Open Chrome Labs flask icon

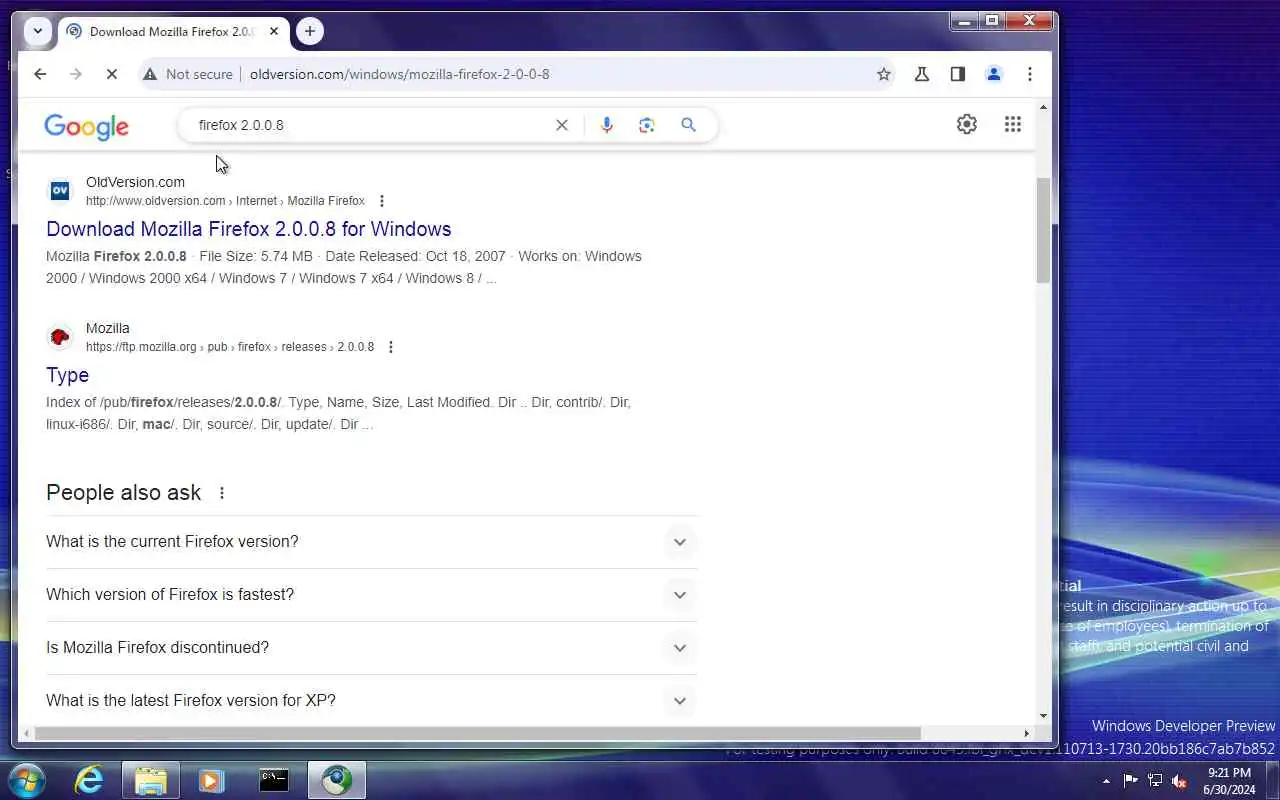[922, 74]
